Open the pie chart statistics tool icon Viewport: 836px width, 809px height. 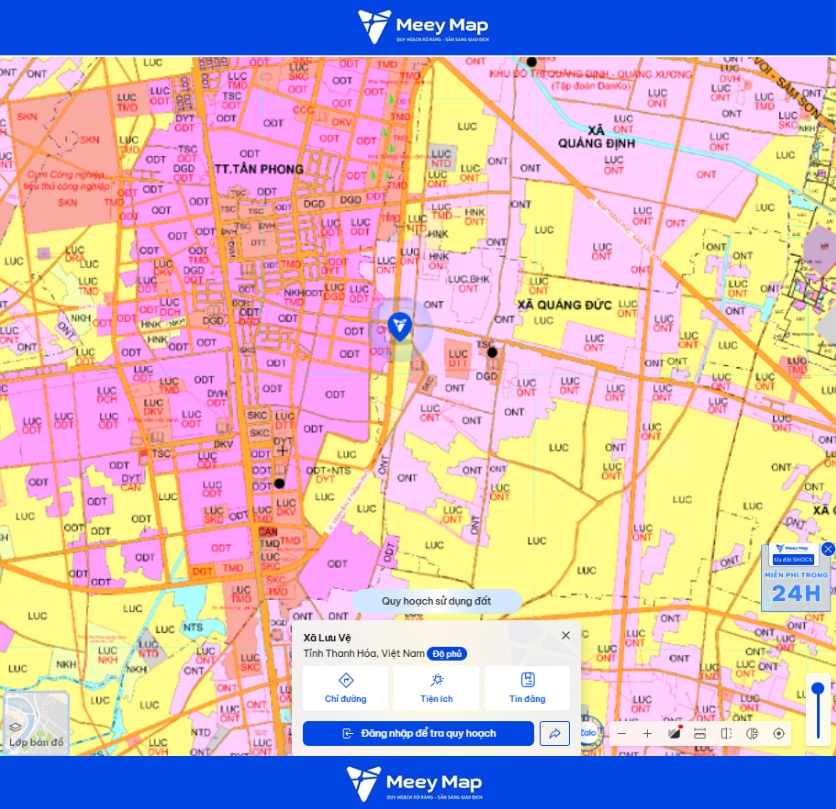tap(752, 733)
